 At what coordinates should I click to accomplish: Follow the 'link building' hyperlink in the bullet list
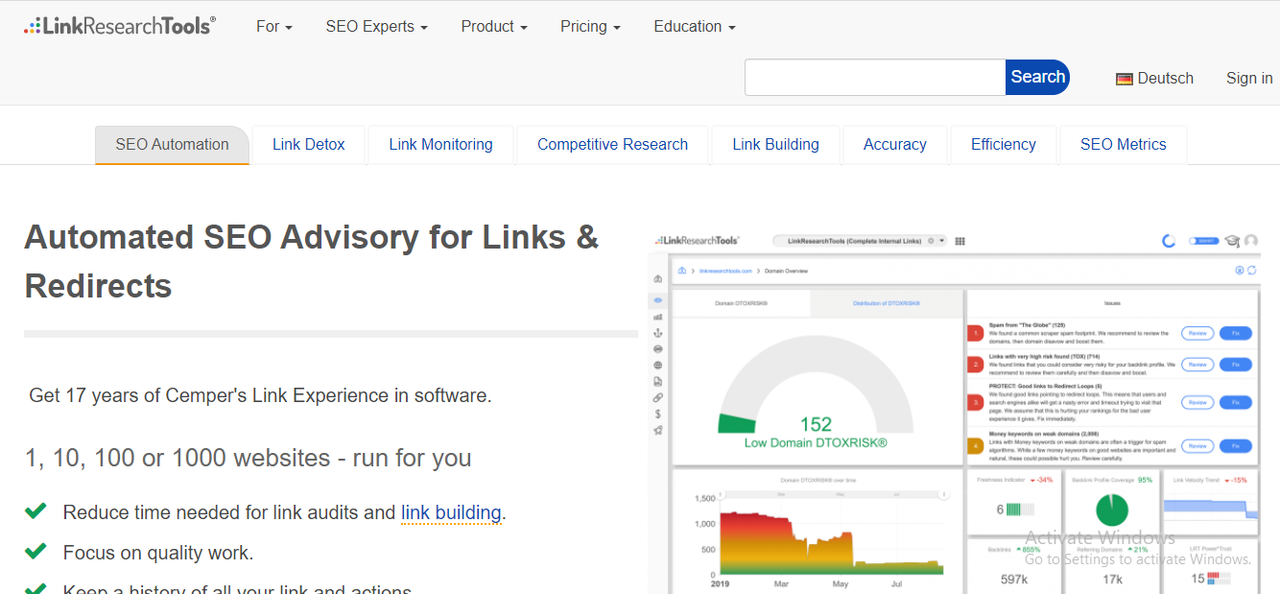click(451, 513)
